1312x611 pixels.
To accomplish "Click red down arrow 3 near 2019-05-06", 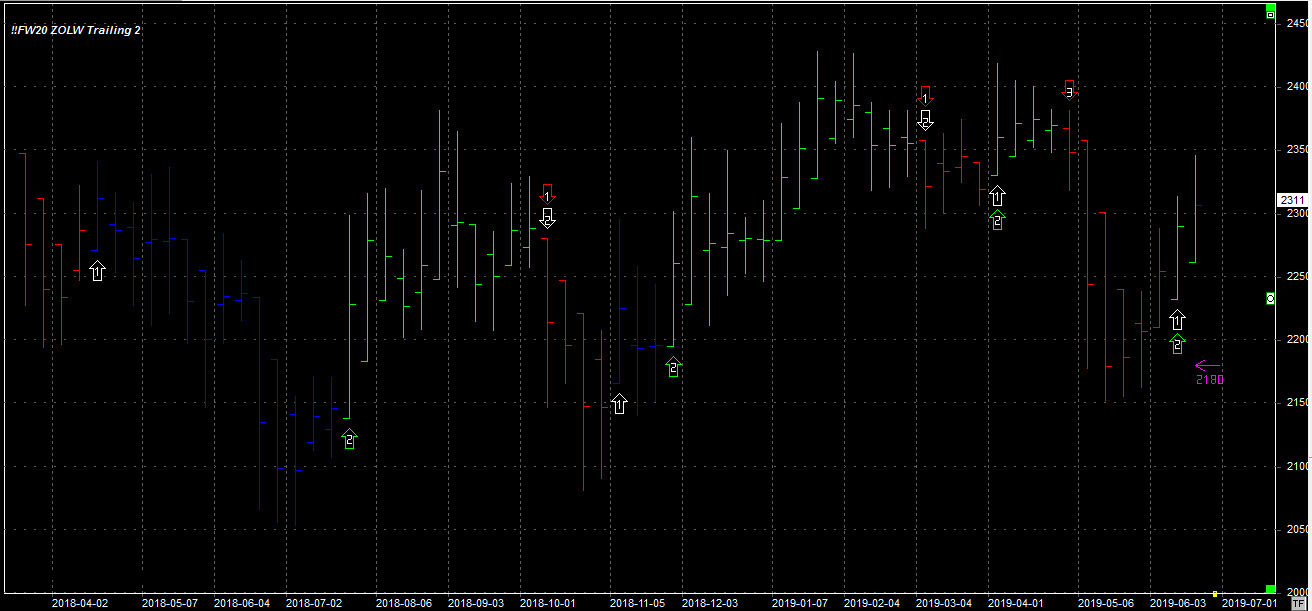I will click(x=1069, y=90).
